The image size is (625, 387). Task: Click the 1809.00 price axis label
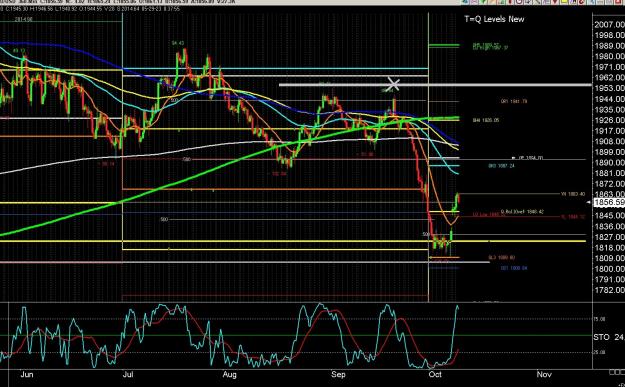tap(609, 259)
